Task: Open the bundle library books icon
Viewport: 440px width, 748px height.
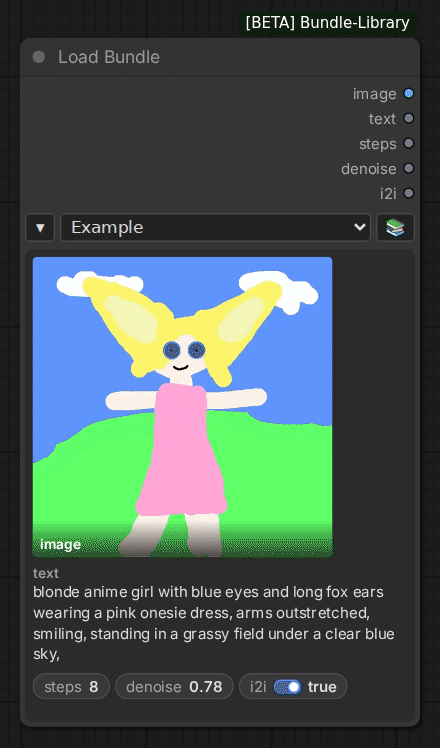Action: (395, 228)
